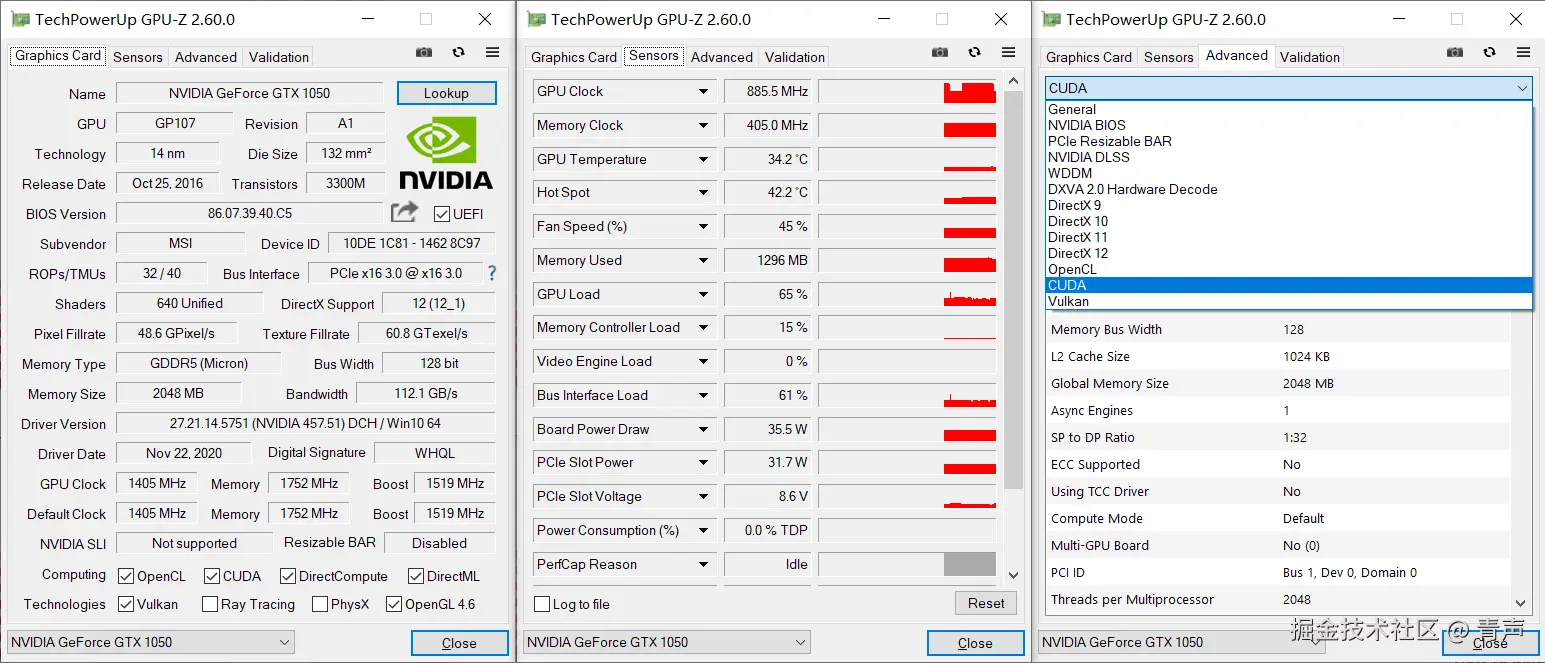Toggle the DirectML checkbox
Image resolution: width=1545 pixels, height=663 pixels.
click(416, 576)
